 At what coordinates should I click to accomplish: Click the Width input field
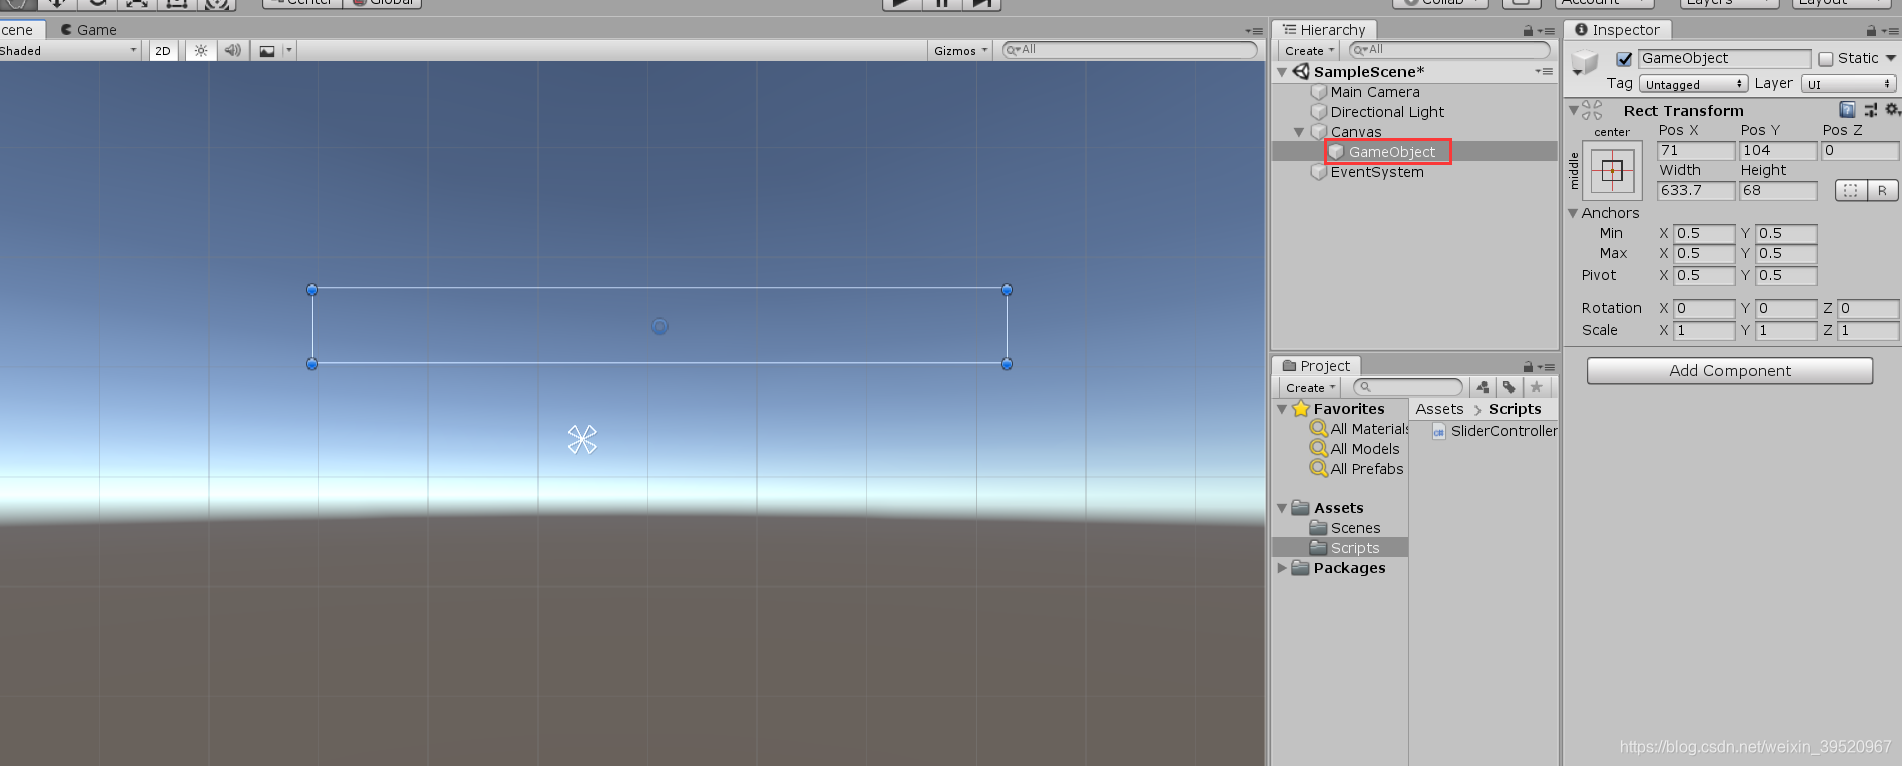click(x=1696, y=190)
